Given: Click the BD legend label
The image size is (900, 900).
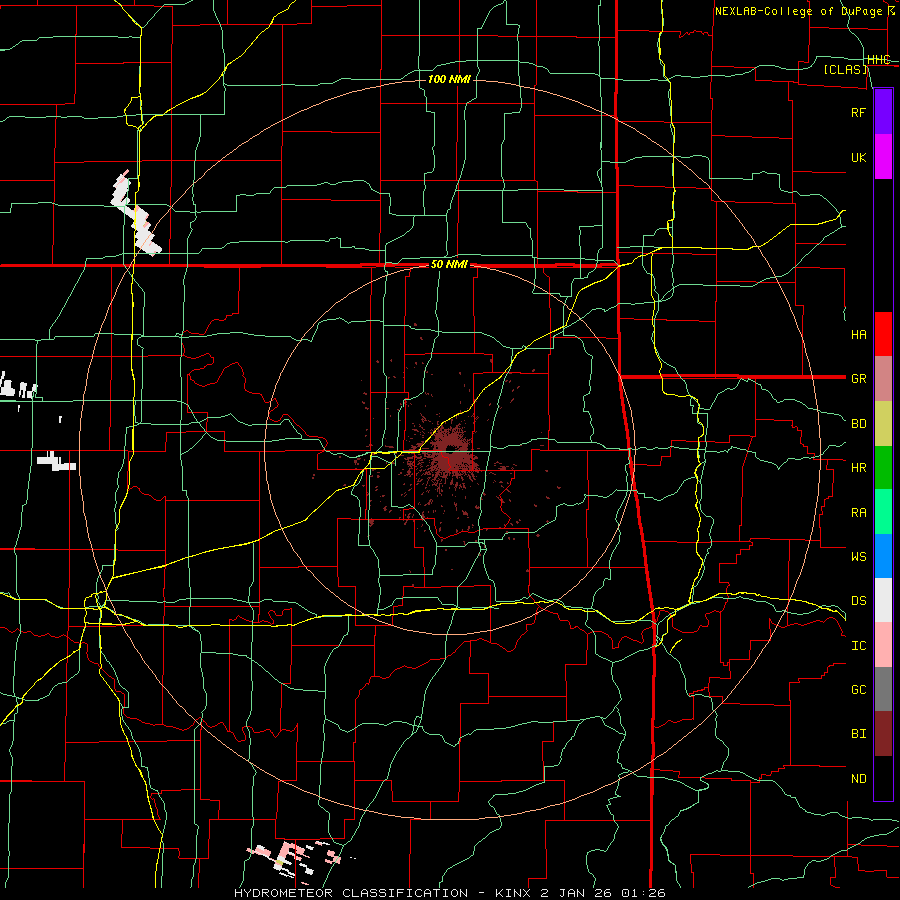Looking at the screenshot, I should coord(858,424).
